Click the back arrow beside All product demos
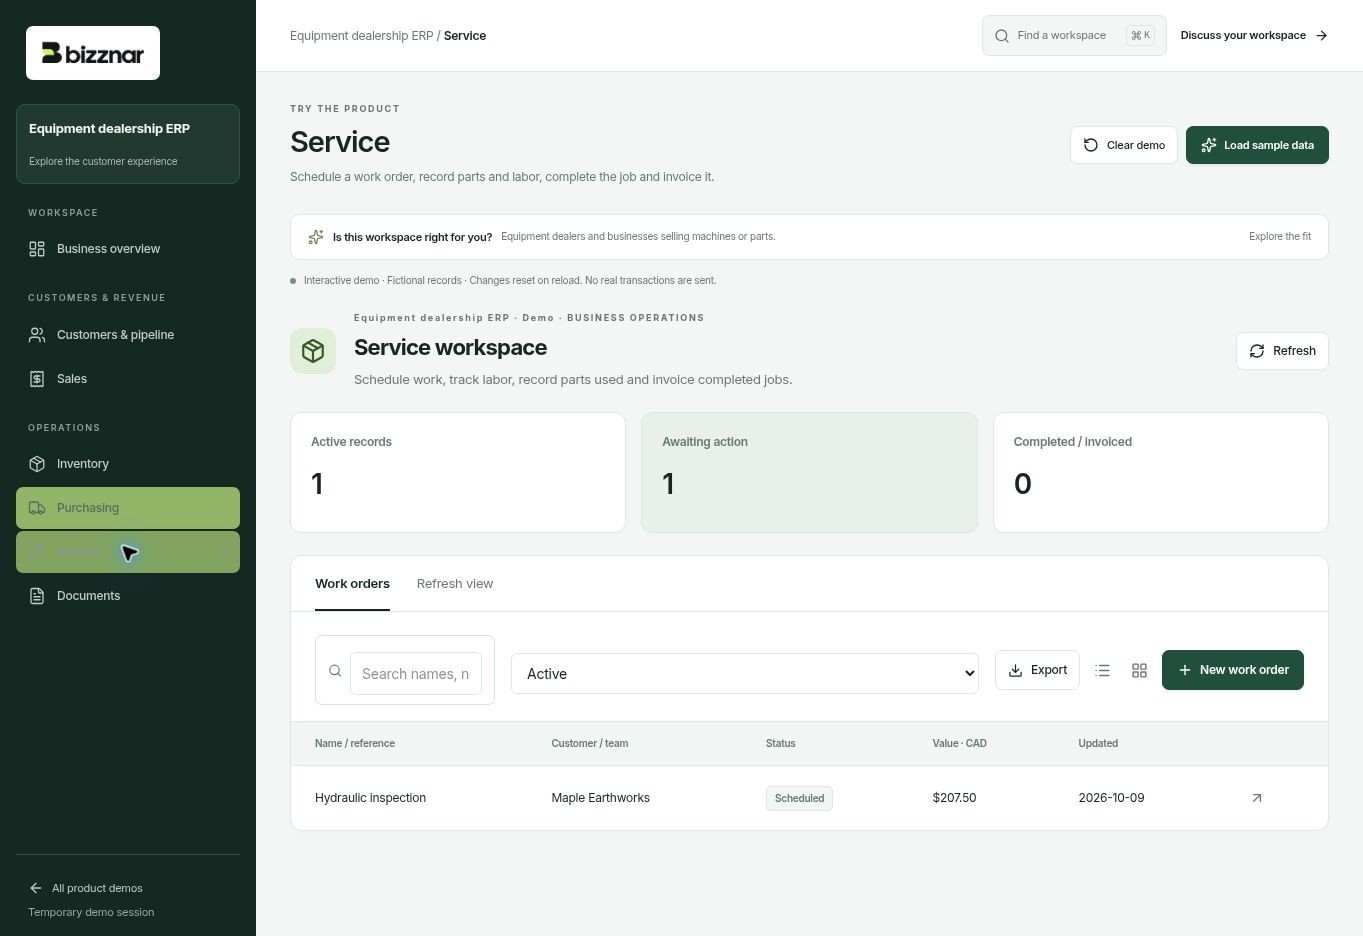The image size is (1363, 936). pos(36,888)
